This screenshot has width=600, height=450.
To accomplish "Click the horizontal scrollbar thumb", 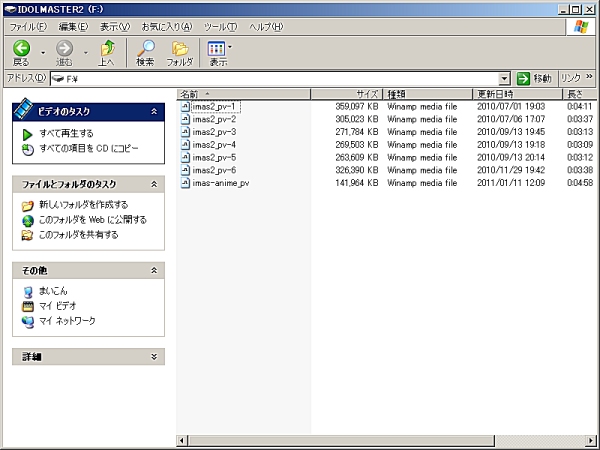I will (341, 440).
